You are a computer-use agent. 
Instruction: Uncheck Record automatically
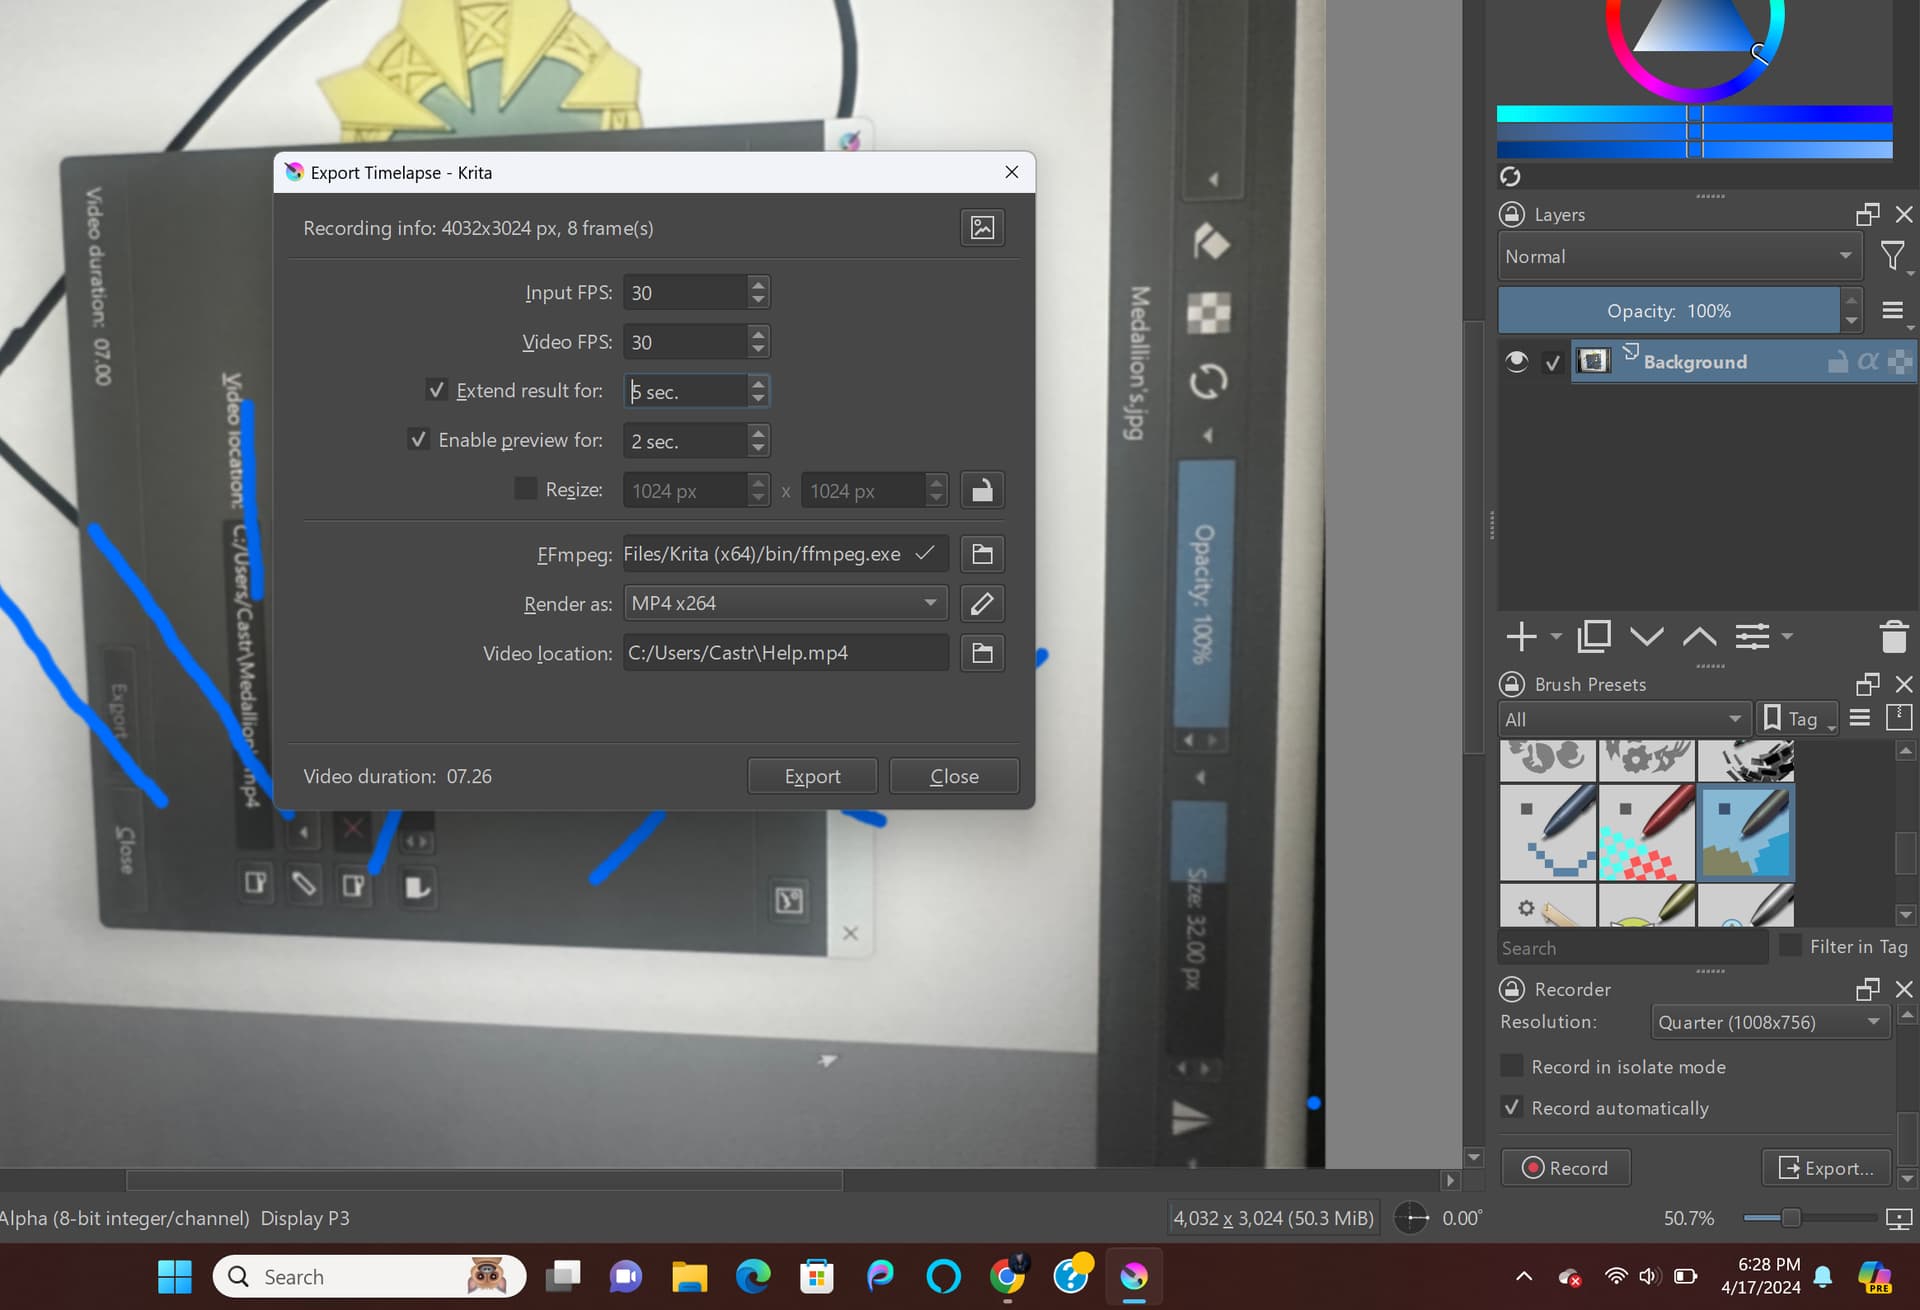[1512, 1107]
